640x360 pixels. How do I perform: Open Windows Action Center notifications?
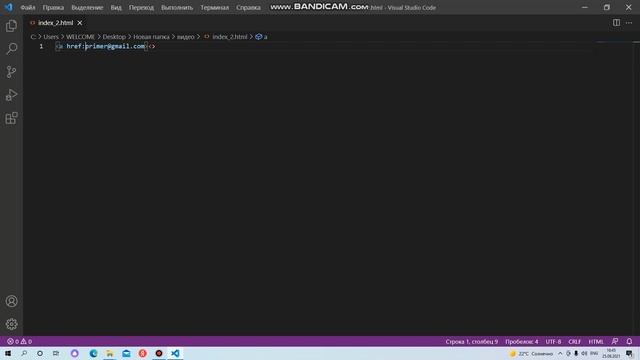point(630,353)
